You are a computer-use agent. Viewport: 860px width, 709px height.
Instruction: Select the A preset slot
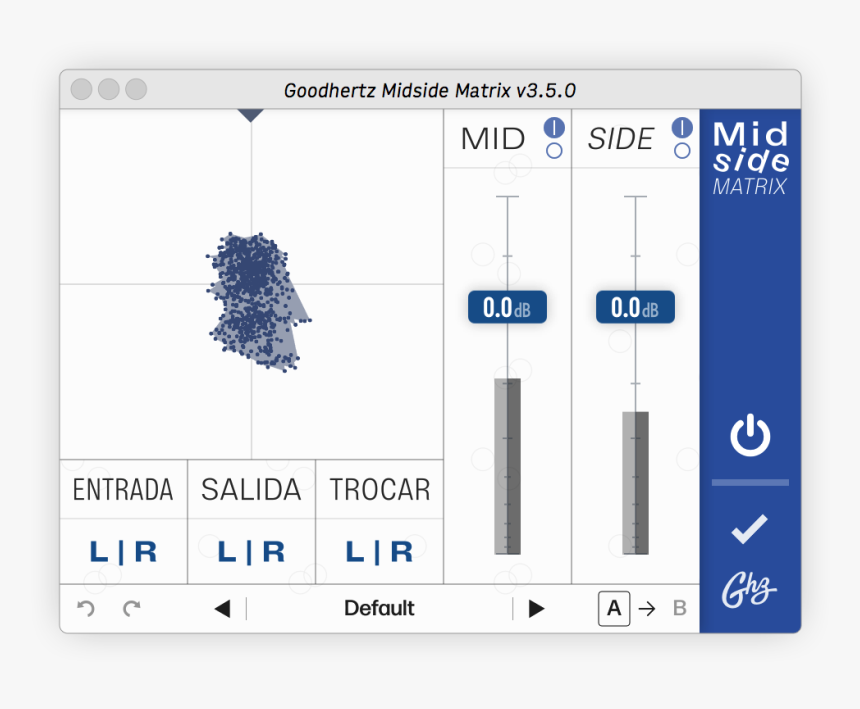pos(614,608)
